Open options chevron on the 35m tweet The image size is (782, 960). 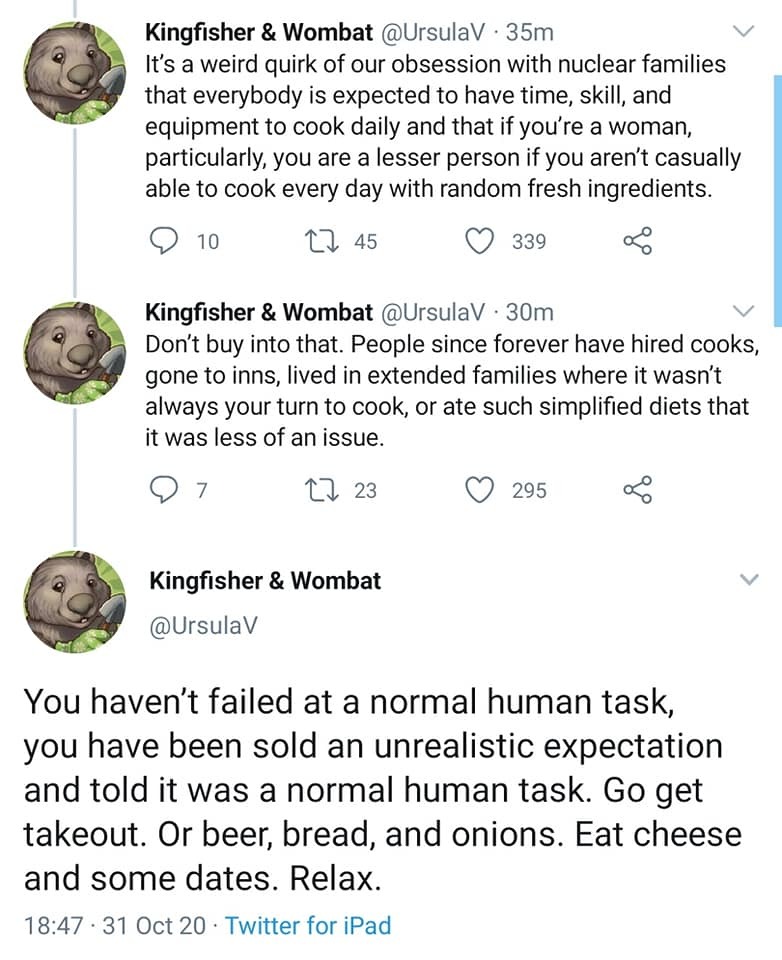[x=744, y=33]
